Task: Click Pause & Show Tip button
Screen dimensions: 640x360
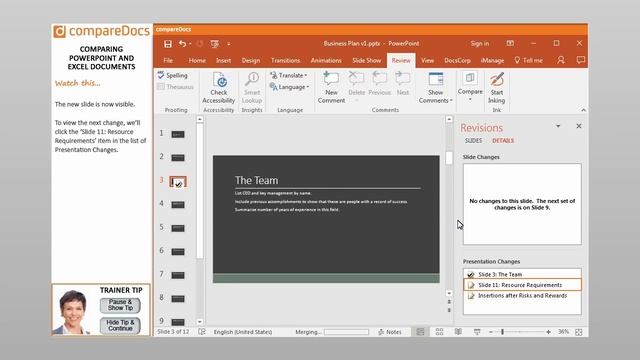Action: click(120, 305)
